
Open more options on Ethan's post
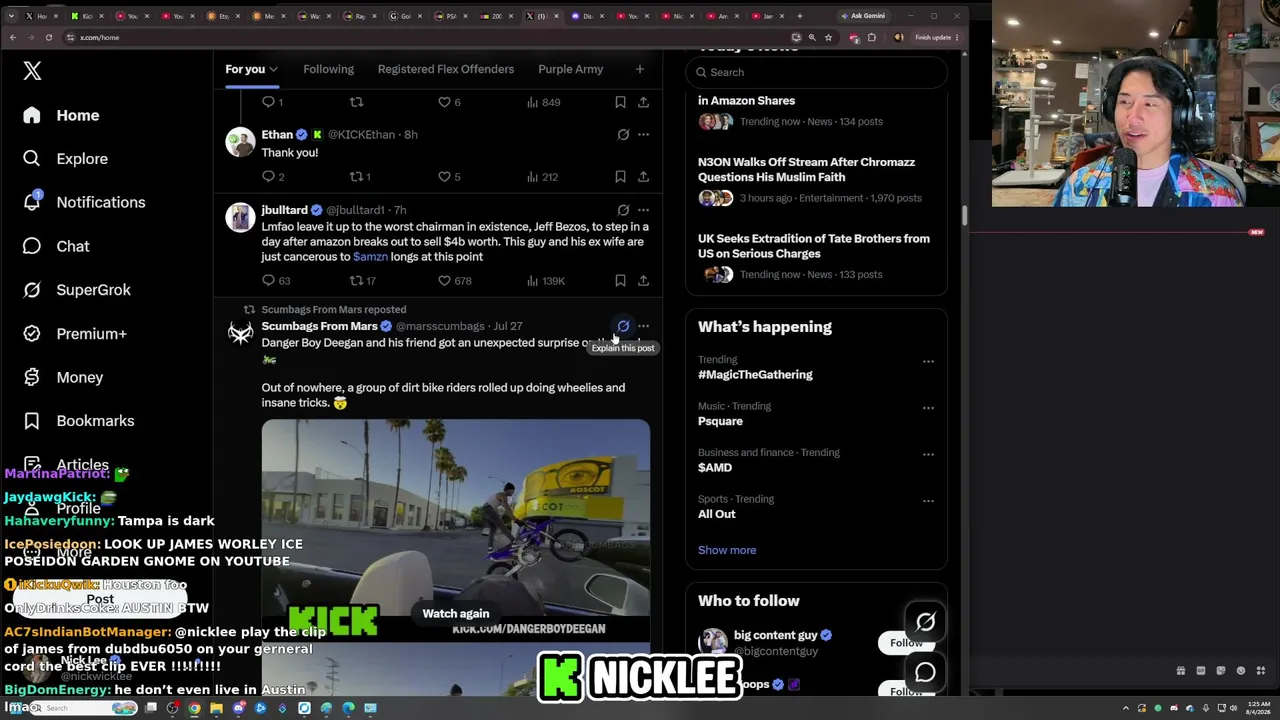pos(643,134)
